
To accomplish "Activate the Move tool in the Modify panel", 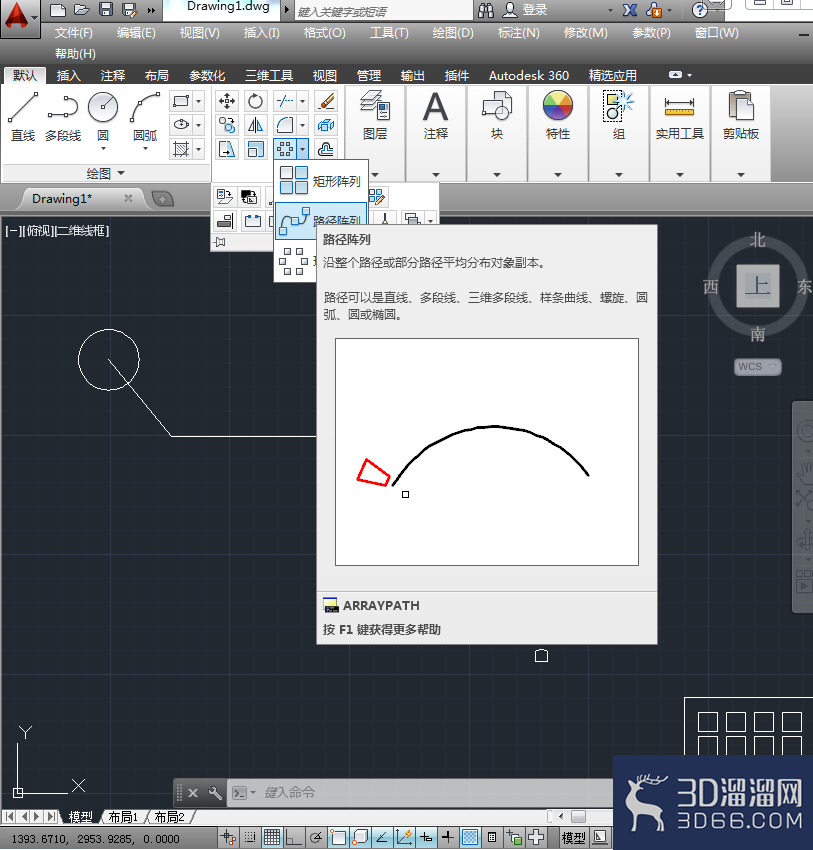I will click(227, 101).
